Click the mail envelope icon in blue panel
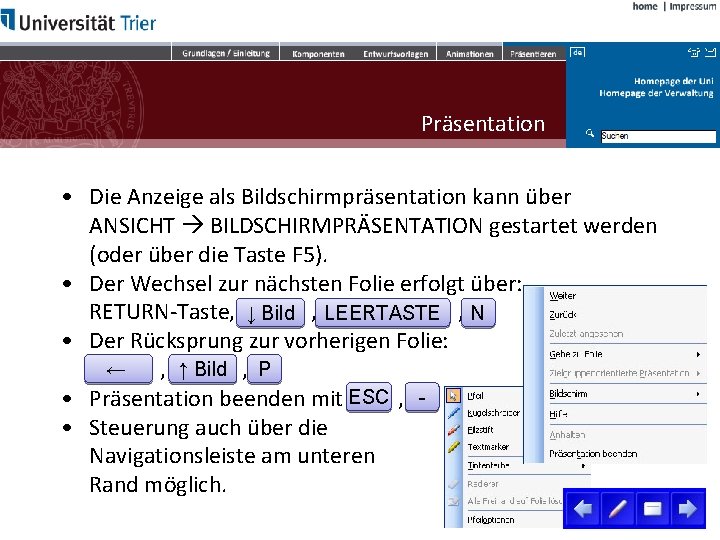 point(710,52)
